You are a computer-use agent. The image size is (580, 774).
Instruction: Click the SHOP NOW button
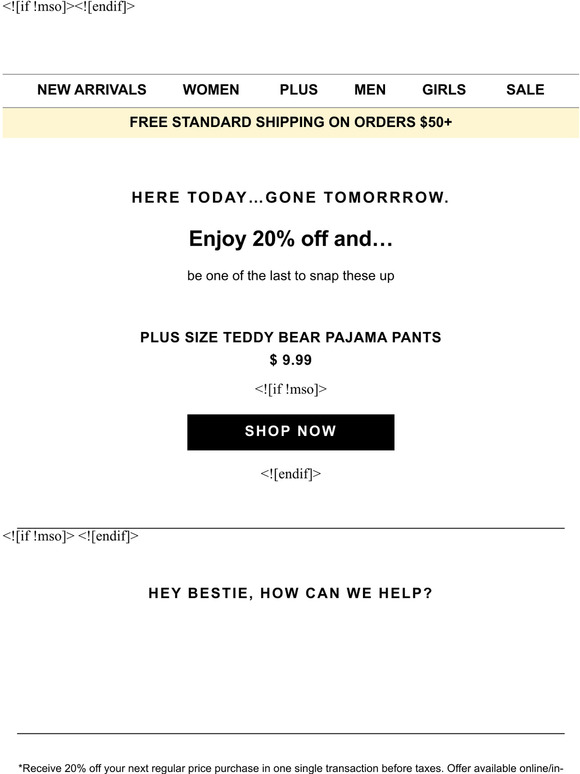pos(291,432)
